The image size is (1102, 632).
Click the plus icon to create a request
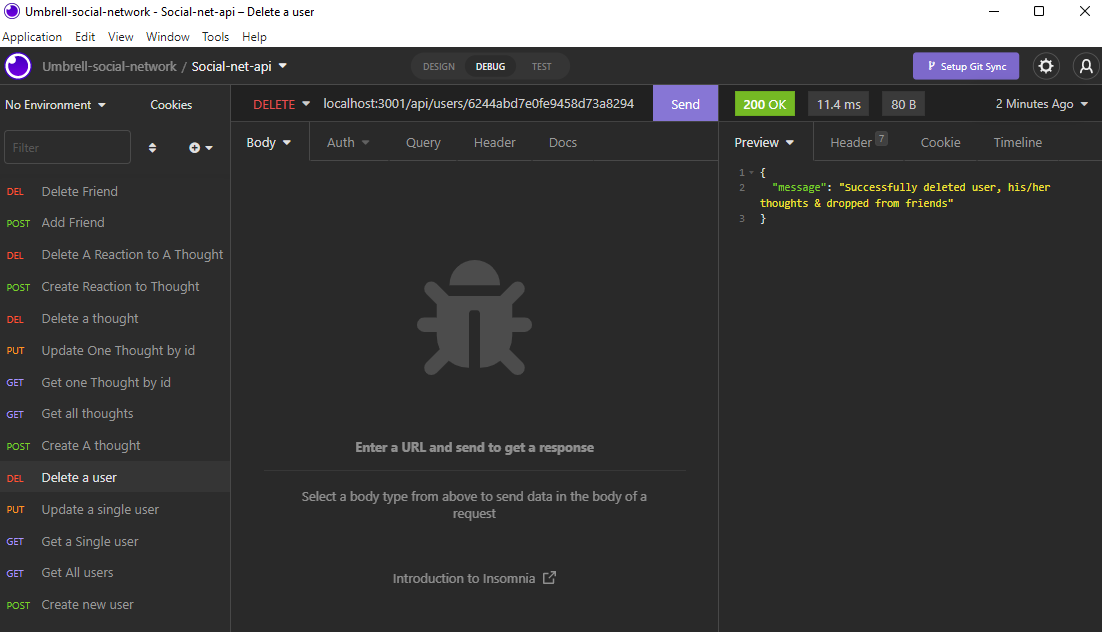click(x=194, y=146)
